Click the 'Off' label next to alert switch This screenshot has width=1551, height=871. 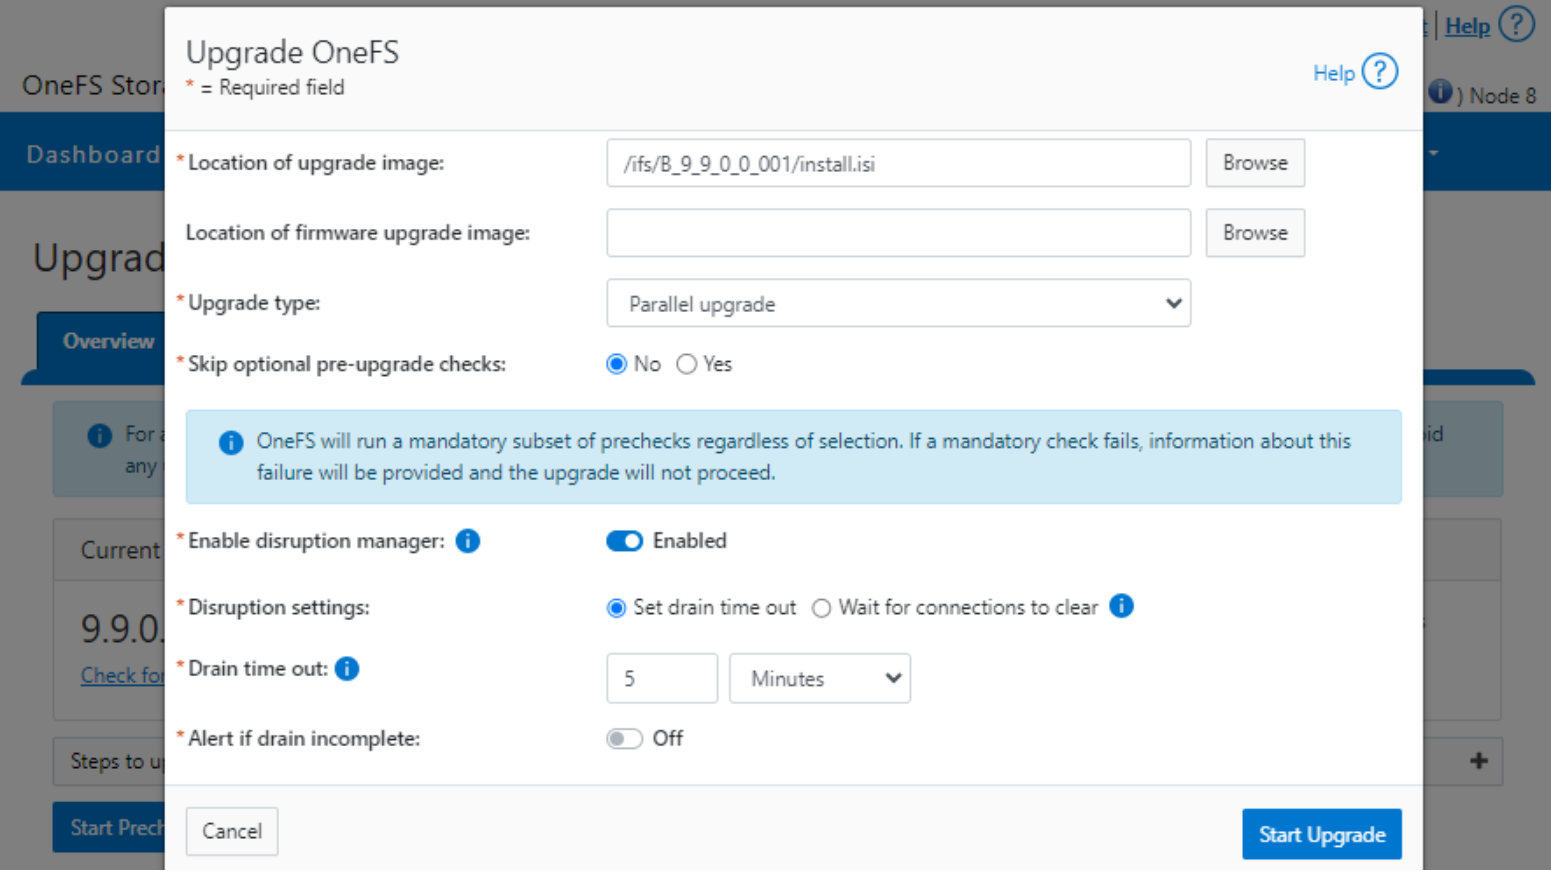(x=667, y=739)
